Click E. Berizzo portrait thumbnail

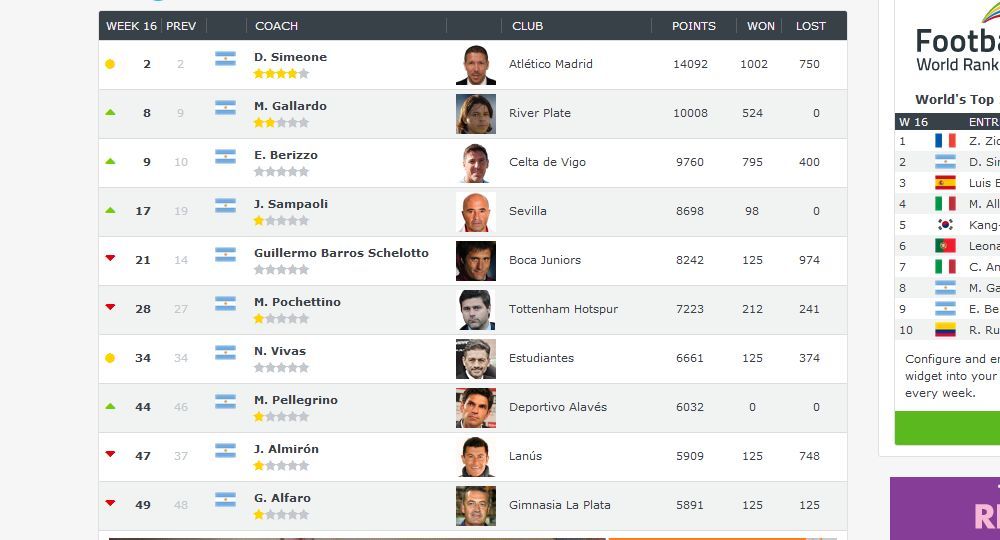coord(475,163)
